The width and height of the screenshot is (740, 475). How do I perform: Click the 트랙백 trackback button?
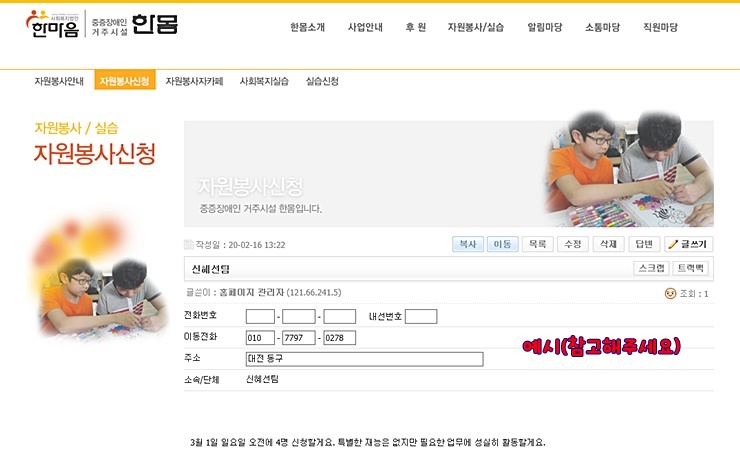(690, 268)
